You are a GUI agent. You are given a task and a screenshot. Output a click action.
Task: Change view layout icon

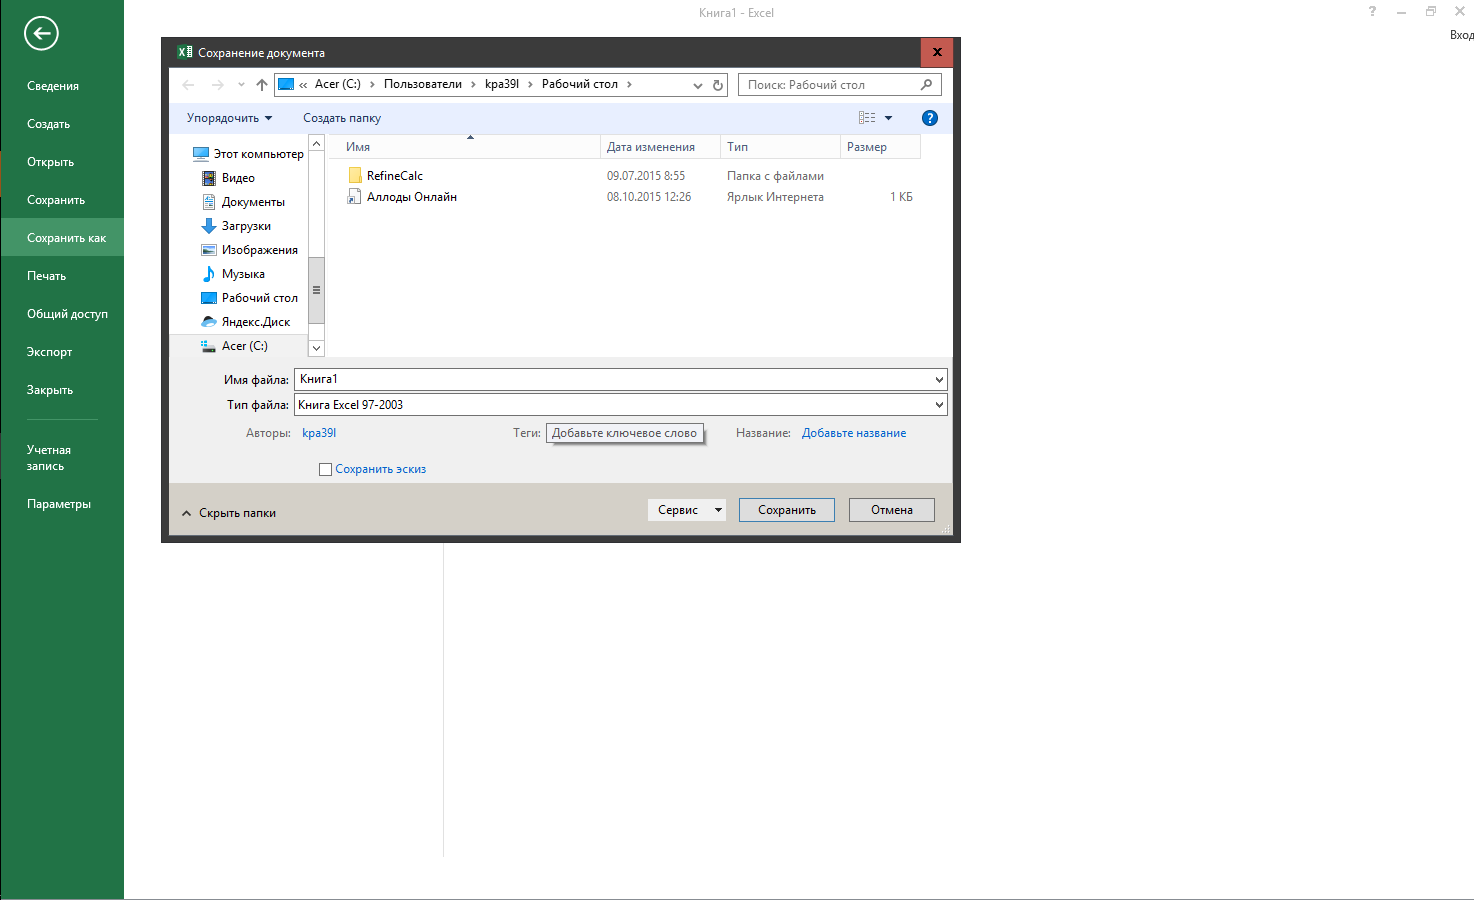pos(867,118)
